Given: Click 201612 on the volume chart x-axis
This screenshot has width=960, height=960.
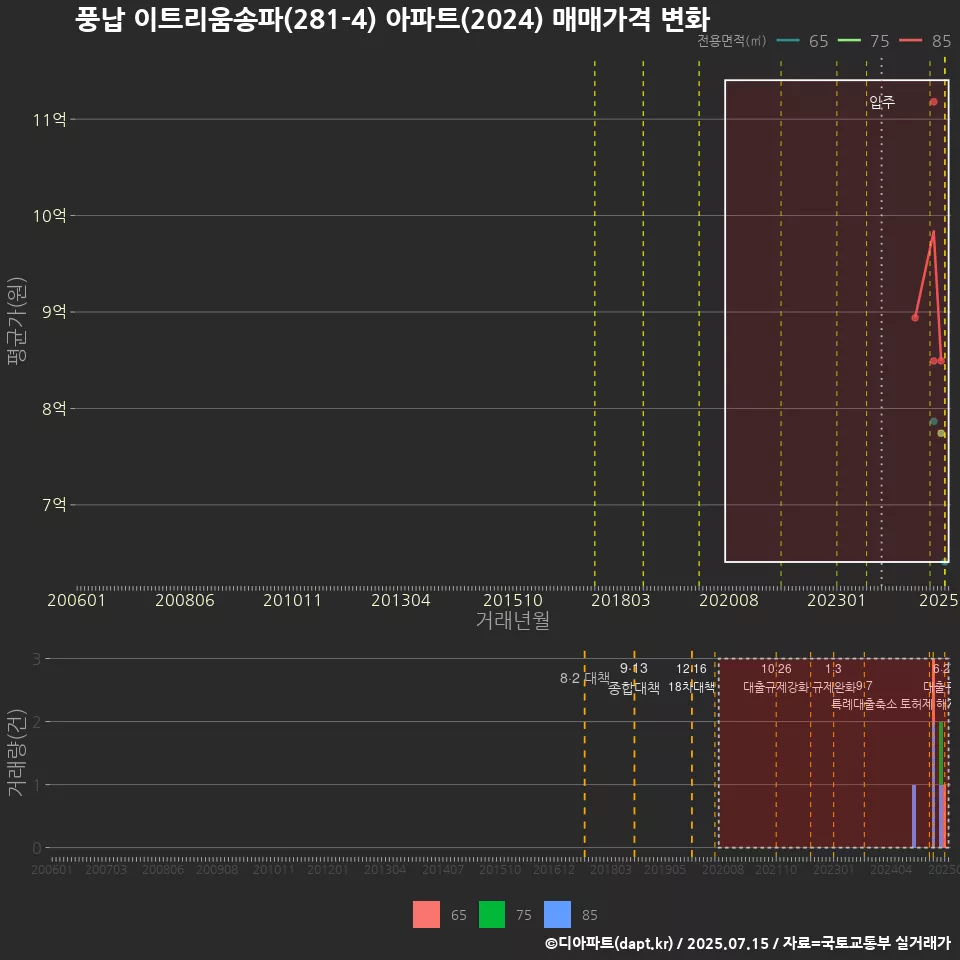Looking at the screenshot, I should (x=554, y=869).
